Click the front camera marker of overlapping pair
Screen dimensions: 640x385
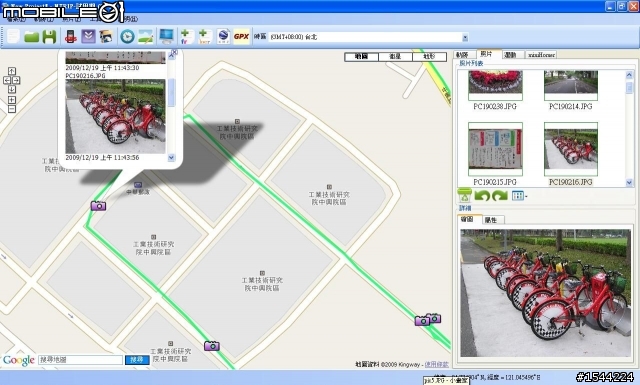(422, 321)
